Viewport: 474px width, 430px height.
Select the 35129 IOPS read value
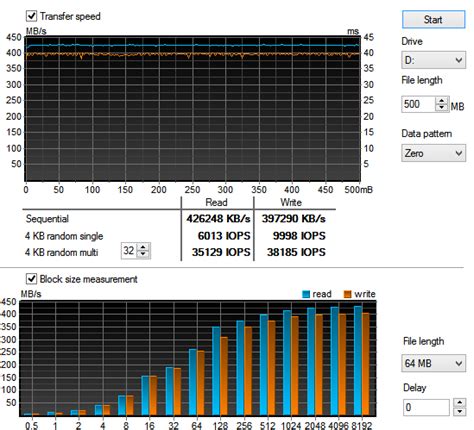(x=221, y=252)
